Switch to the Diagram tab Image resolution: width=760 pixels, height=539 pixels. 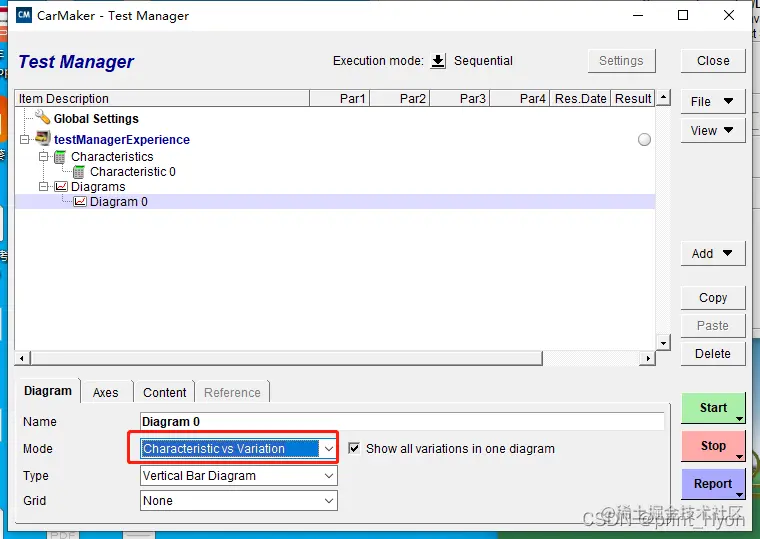point(48,391)
